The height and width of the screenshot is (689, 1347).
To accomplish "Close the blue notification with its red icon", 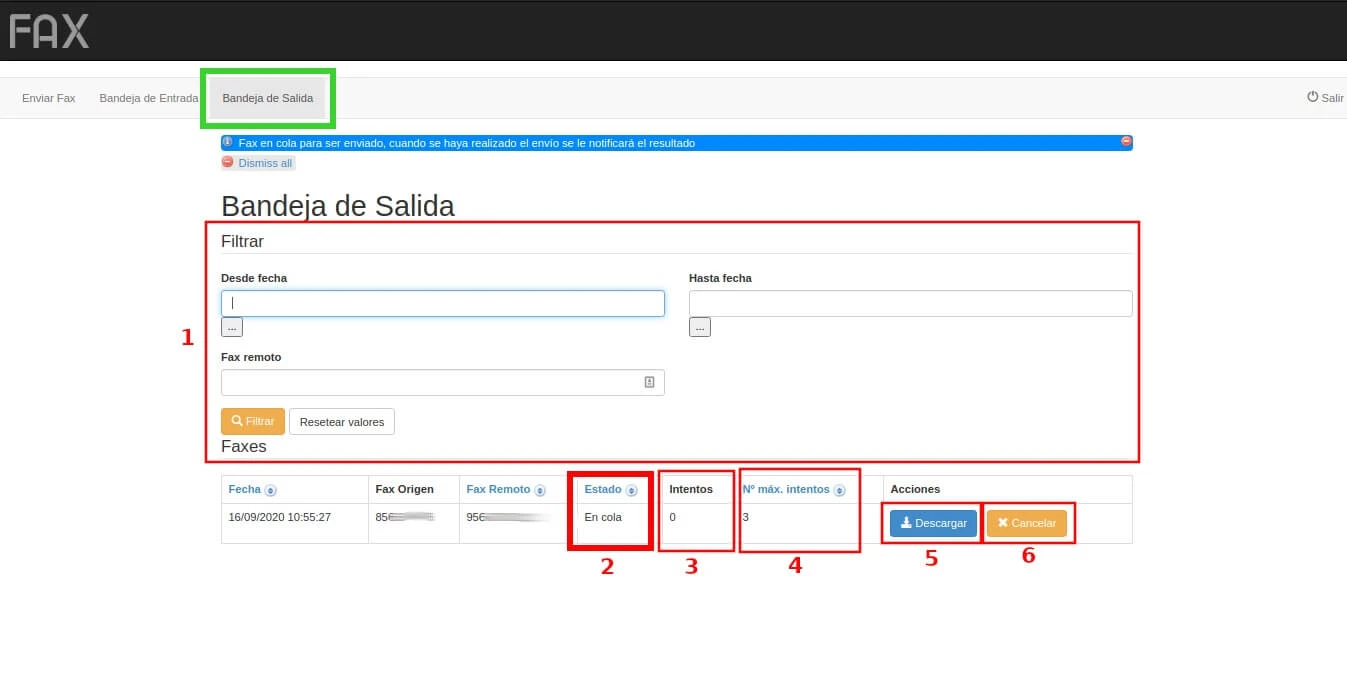I will click(x=1126, y=142).
